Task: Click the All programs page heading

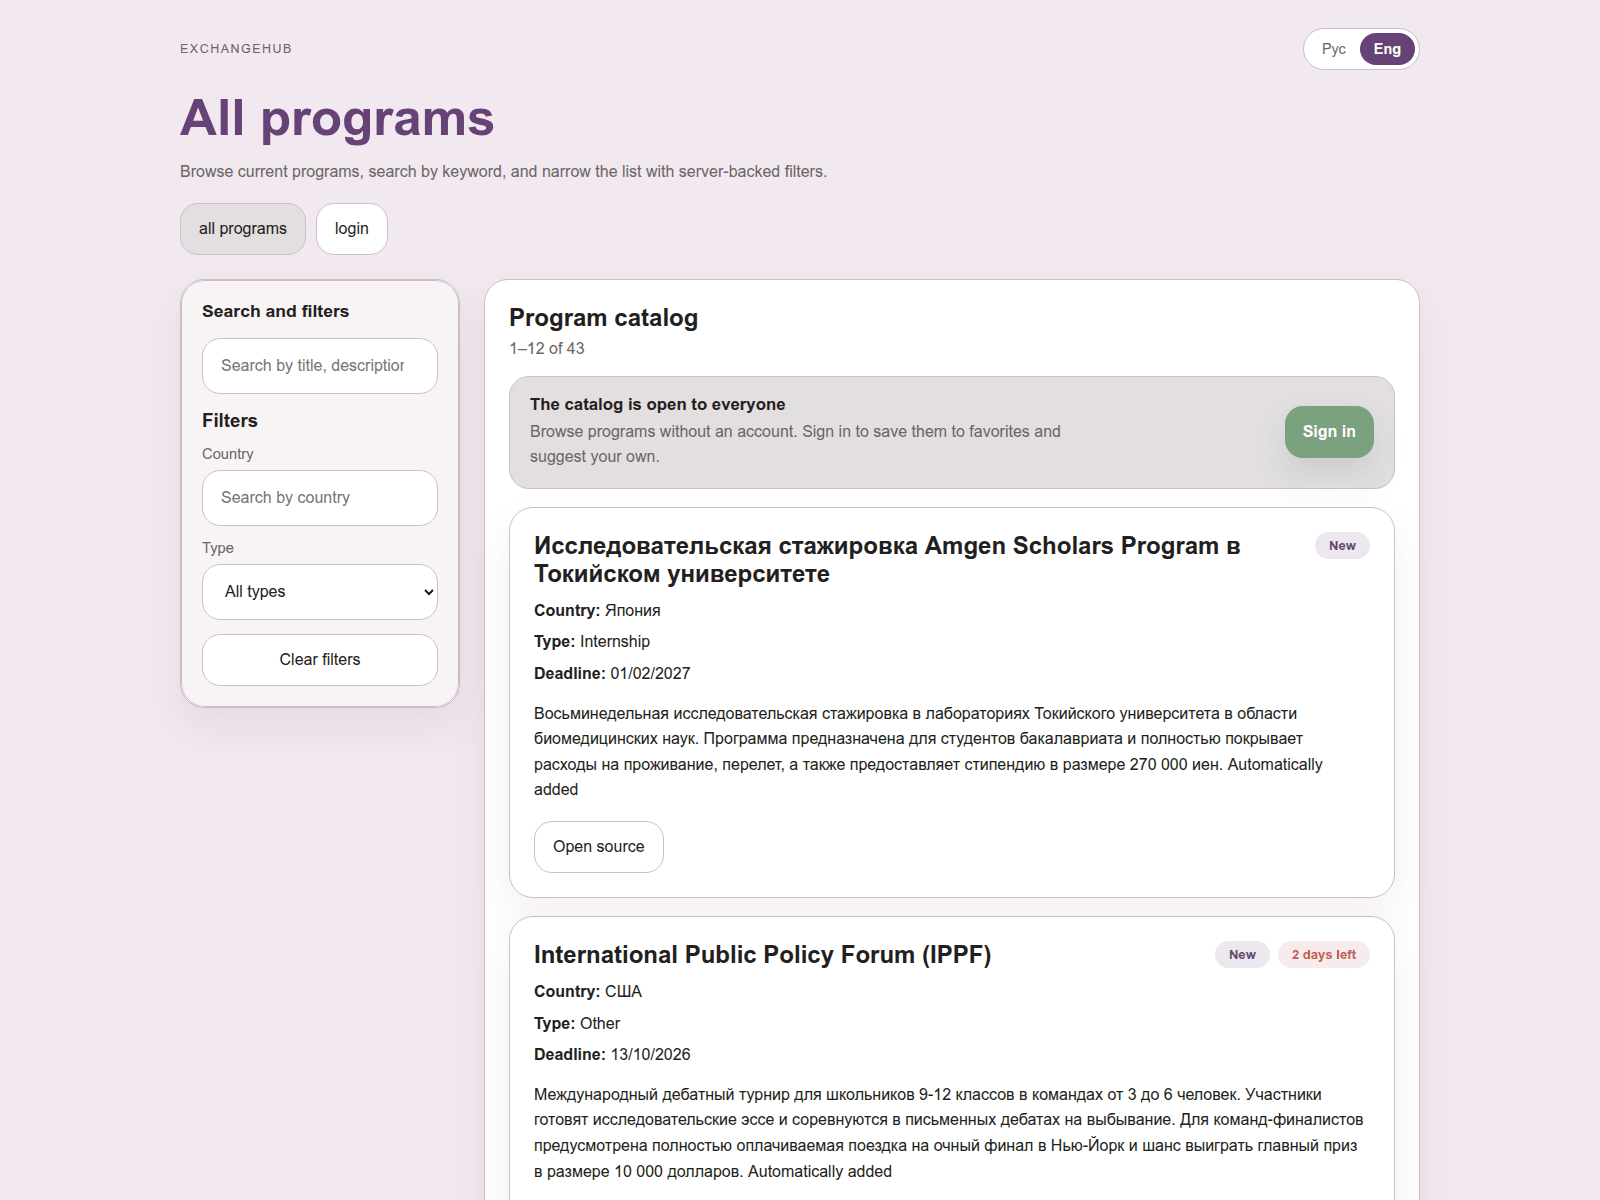Action: 337,118
